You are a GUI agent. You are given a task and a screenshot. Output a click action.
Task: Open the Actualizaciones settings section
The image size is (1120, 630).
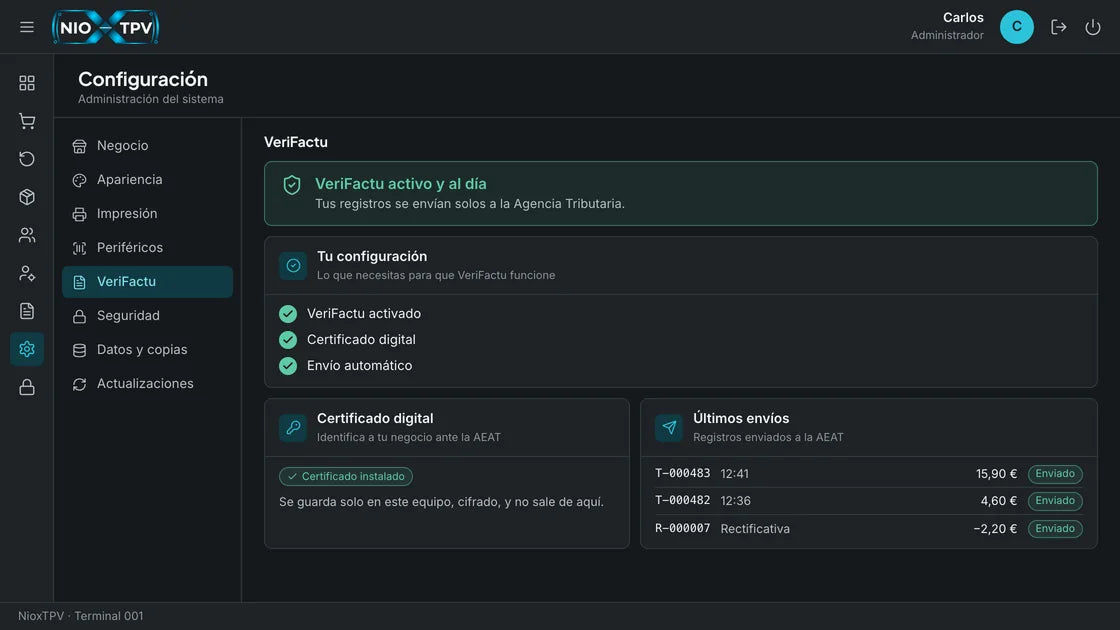(147, 384)
